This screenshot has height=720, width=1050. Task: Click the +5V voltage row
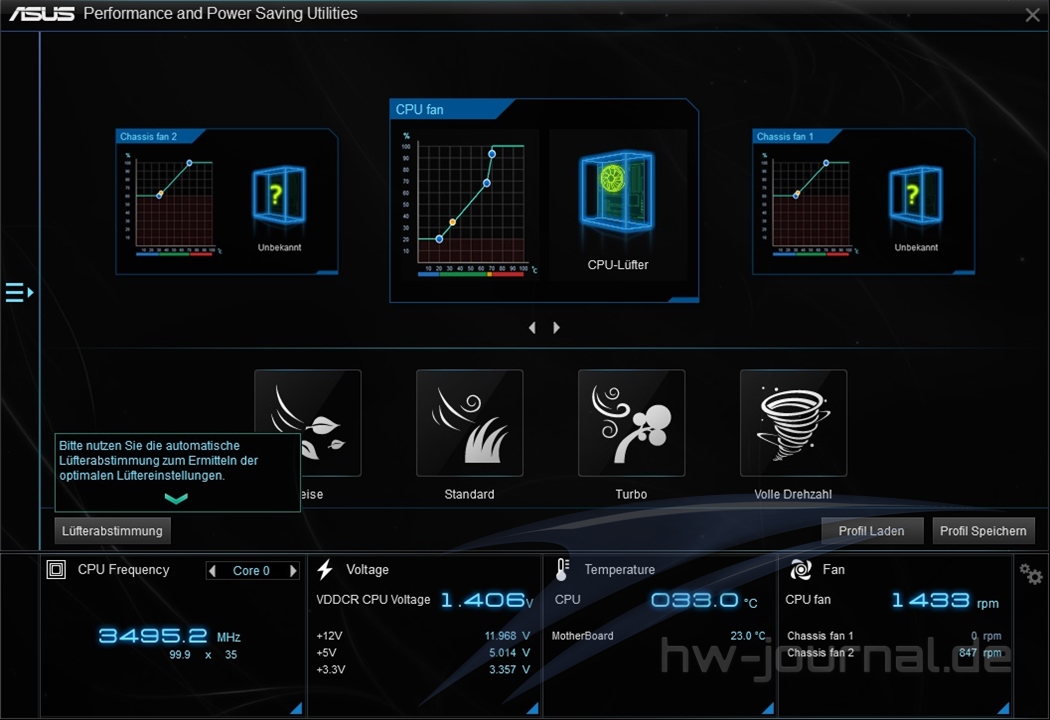click(x=423, y=652)
